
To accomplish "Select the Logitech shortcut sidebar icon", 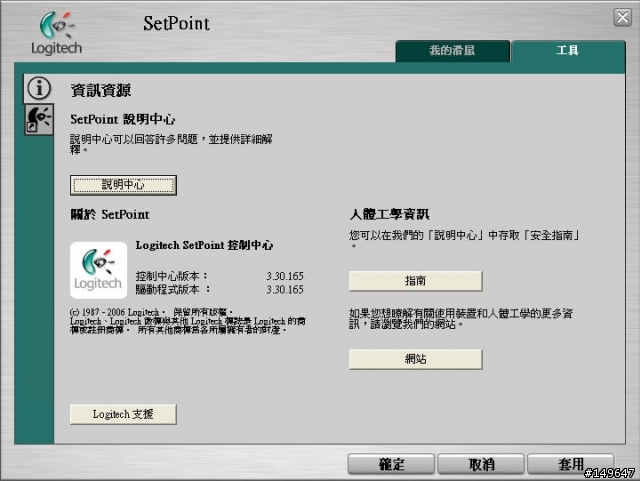I will 39,119.
